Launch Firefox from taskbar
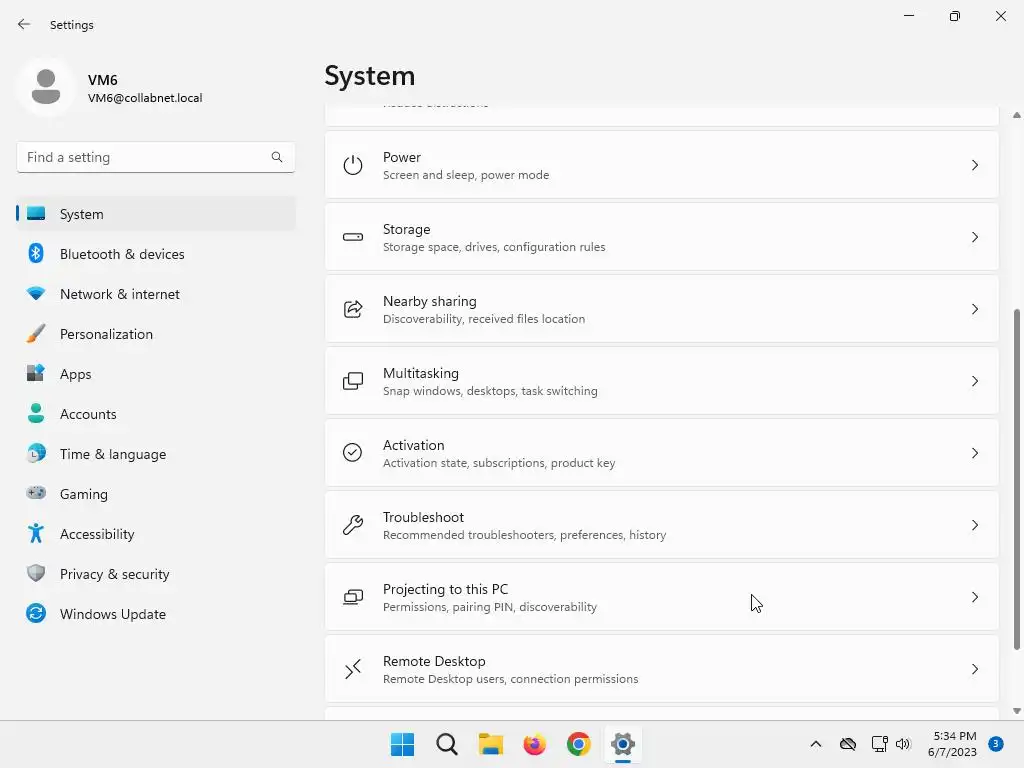The image size is (1024, 768). pyautogui.click(x=534, y=744)
